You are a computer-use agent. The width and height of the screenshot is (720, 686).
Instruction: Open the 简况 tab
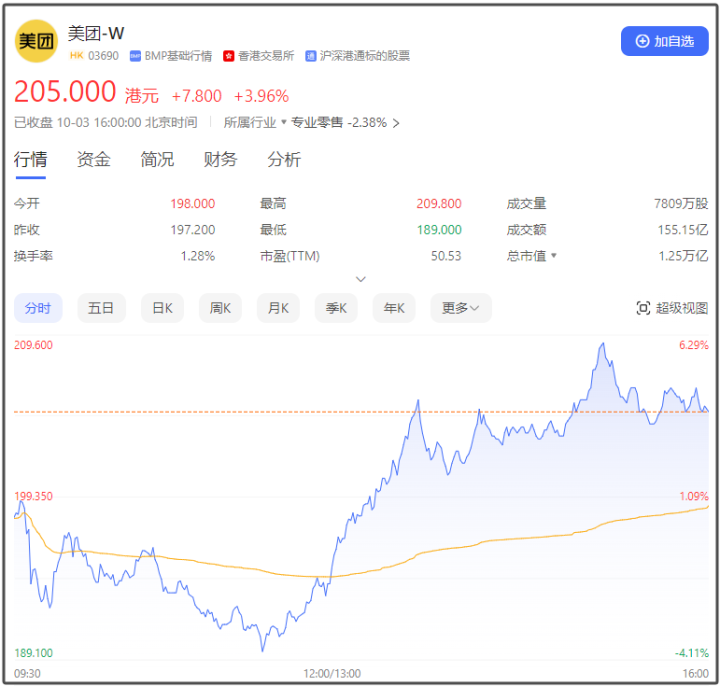[157, 160]
